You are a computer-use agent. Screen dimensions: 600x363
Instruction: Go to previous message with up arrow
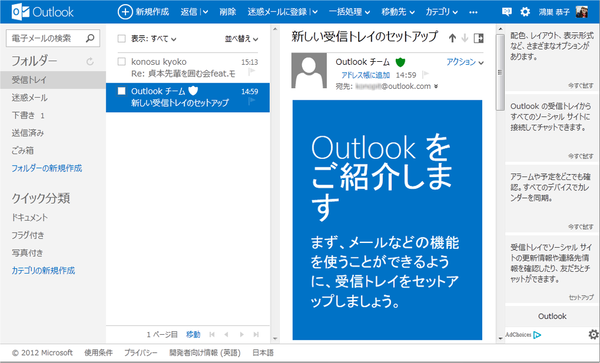pos(452,38)
